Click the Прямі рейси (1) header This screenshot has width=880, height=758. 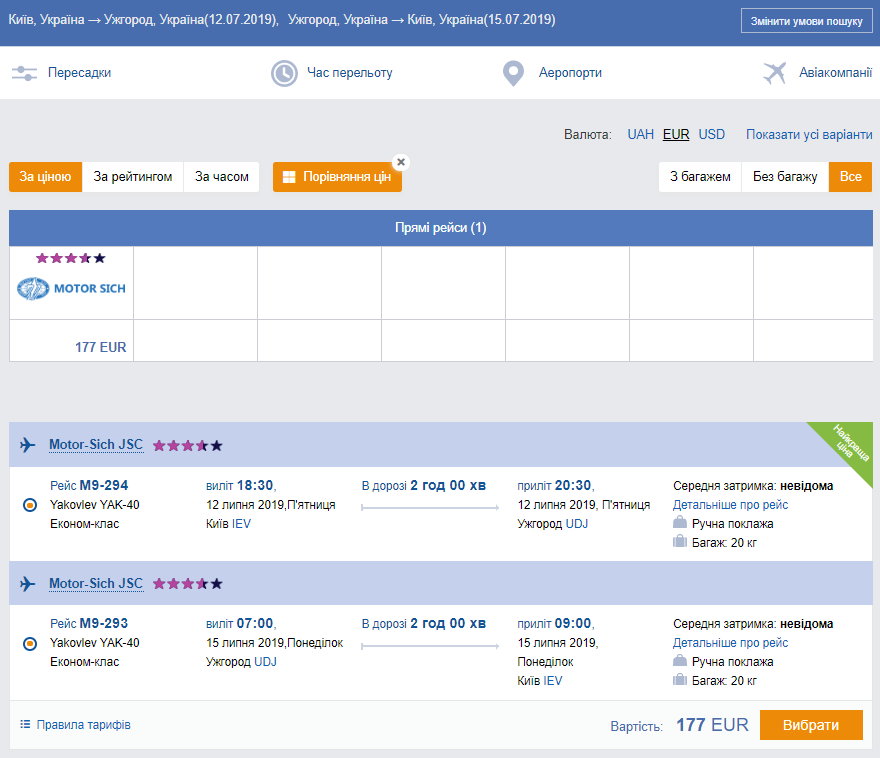click(441, 228)
